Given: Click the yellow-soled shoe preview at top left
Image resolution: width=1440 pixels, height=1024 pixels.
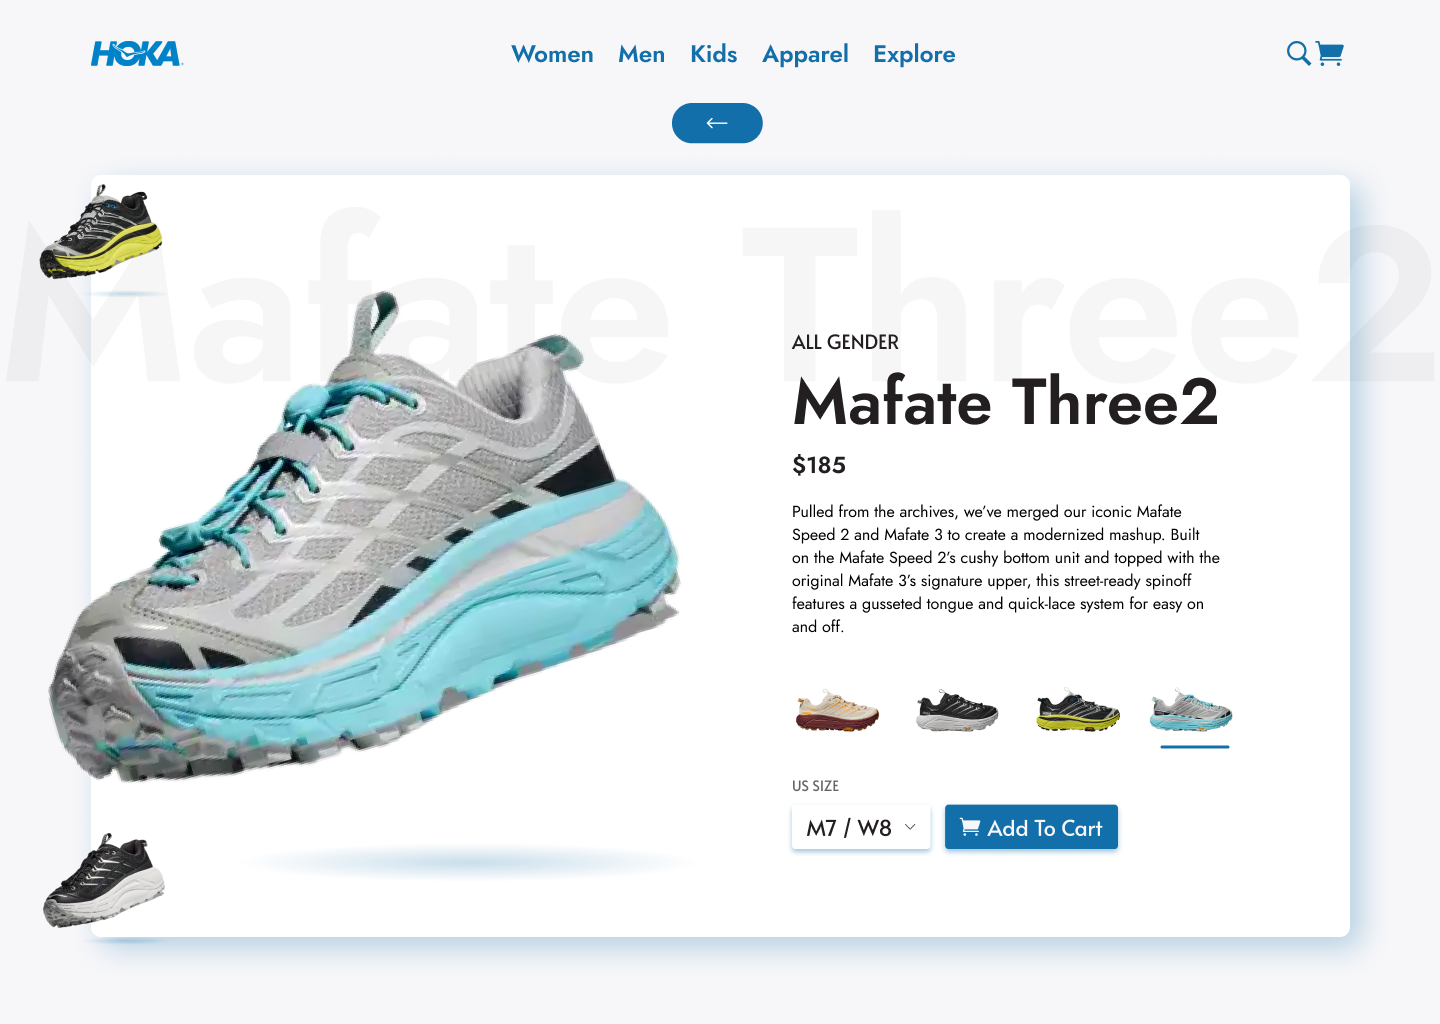Looking at the screenshot, I should [101, 232].
